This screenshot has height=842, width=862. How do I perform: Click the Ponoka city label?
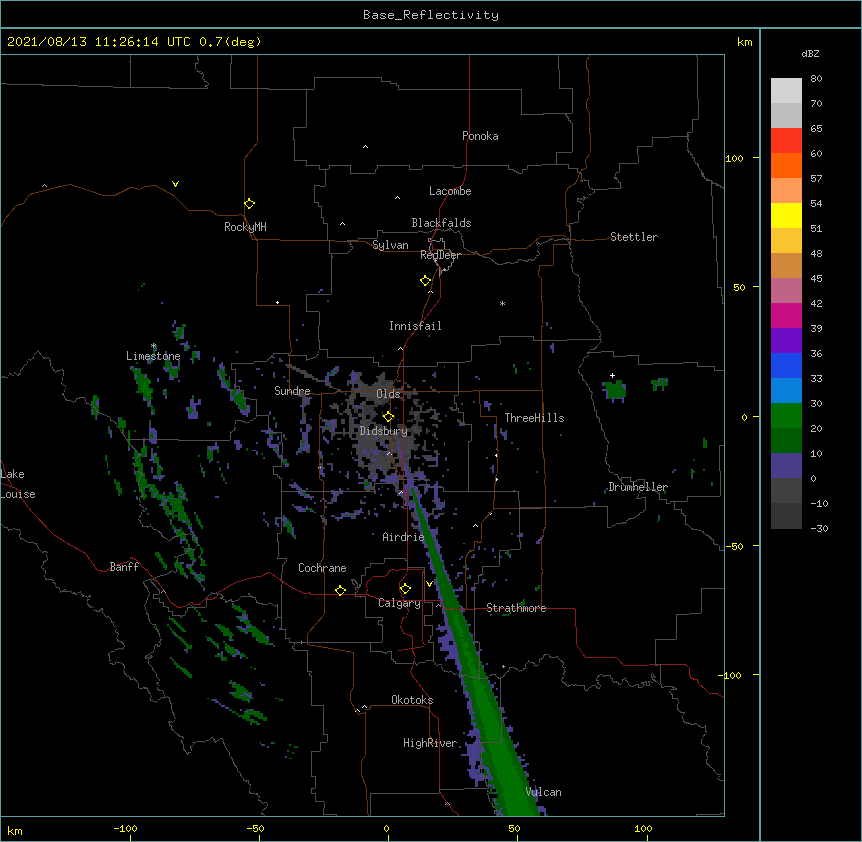[480, 136]
